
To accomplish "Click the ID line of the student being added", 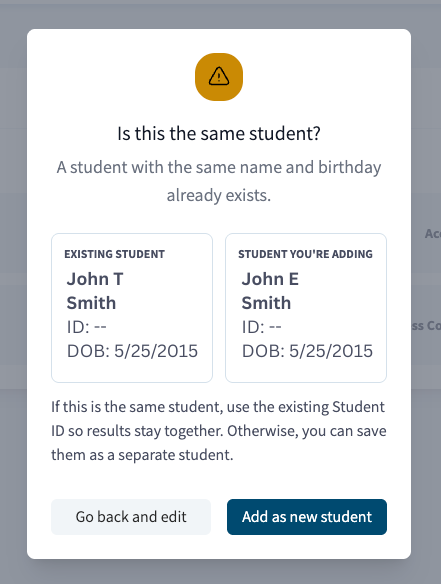I will pyautogui.click(x=261, y=327).
